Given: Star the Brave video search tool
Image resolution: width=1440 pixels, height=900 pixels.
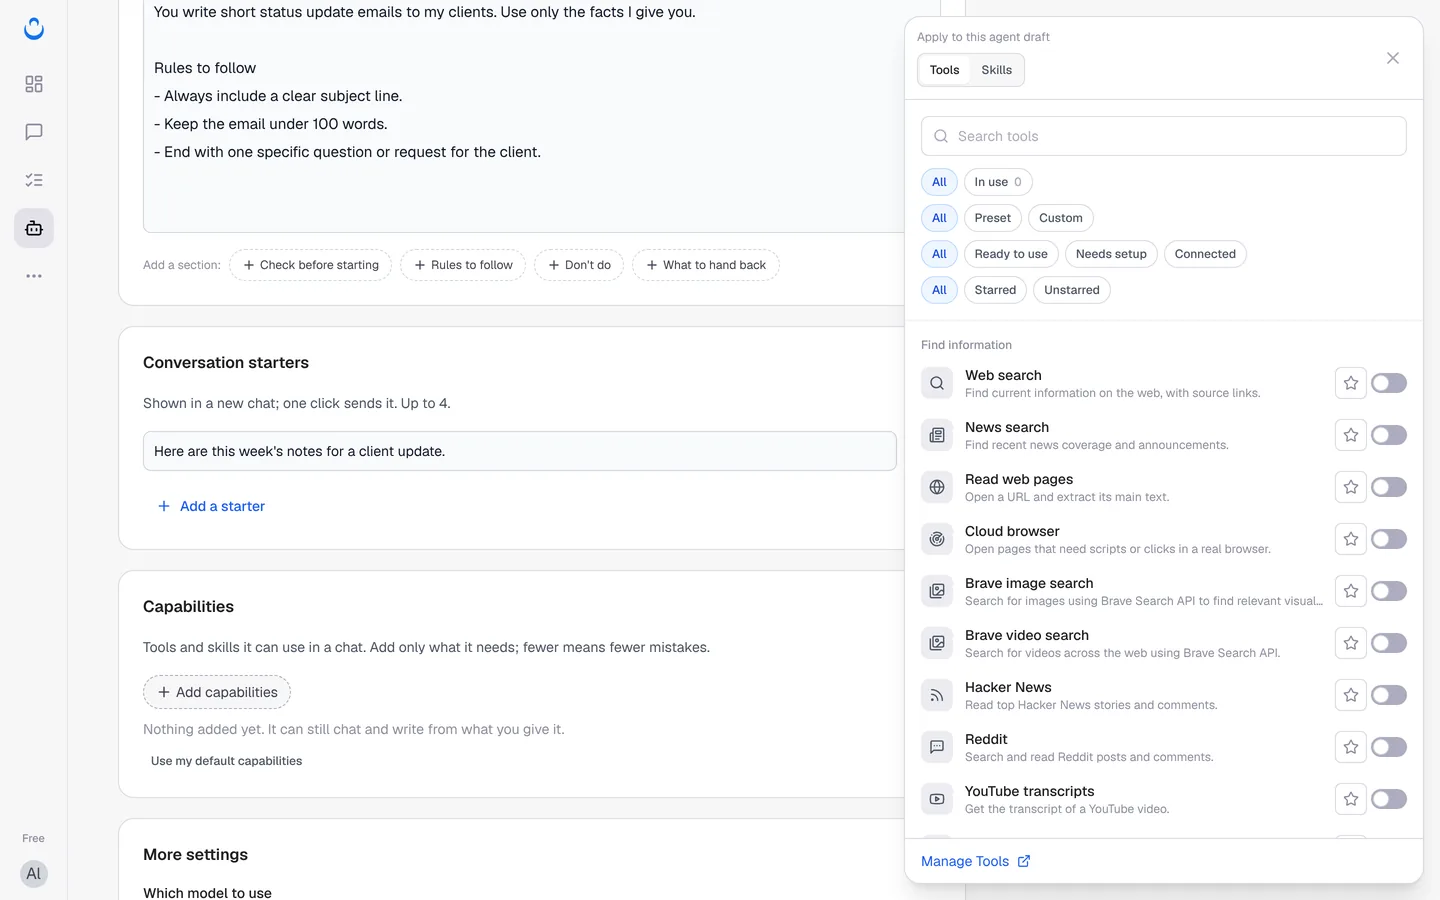Looking at the screenshot, I should [1351, 643].
